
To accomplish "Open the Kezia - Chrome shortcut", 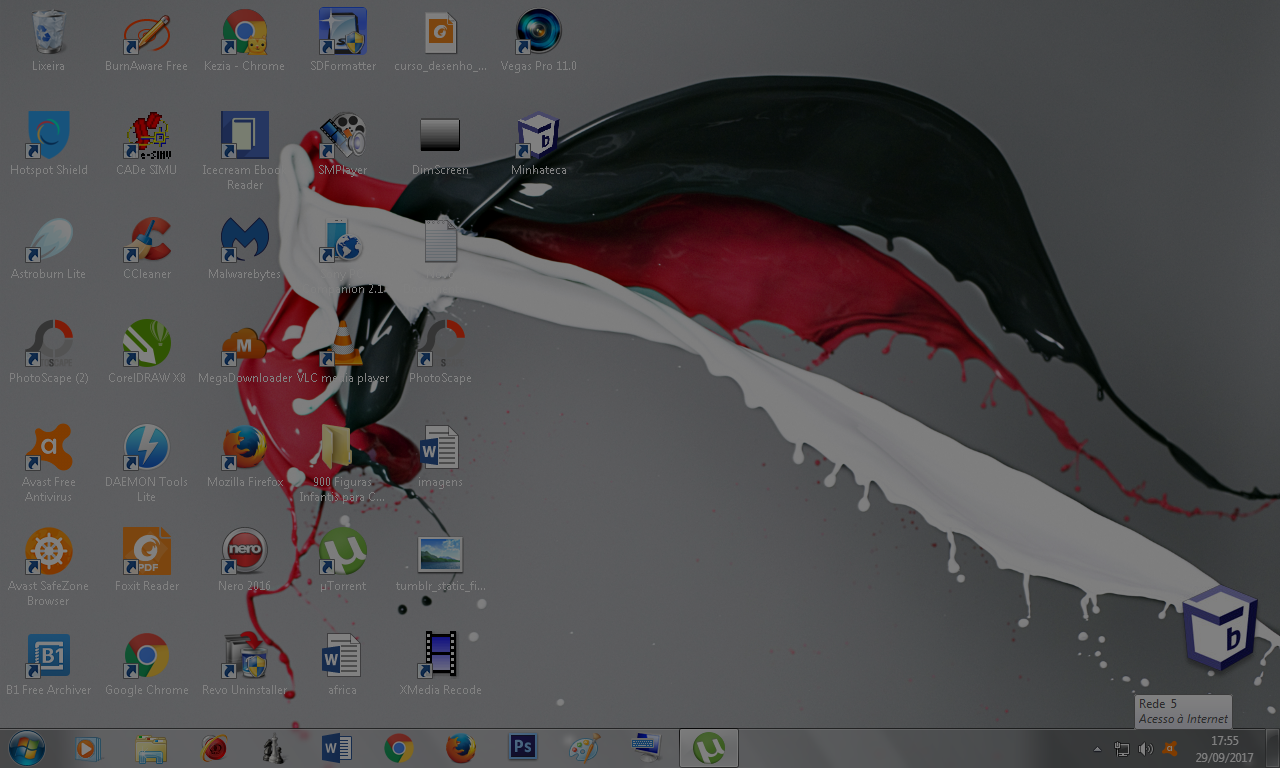I will (x=244, y=40).
